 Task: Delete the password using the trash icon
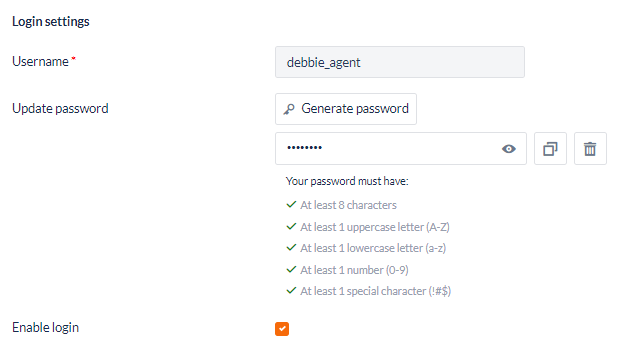tap(590, 149)
